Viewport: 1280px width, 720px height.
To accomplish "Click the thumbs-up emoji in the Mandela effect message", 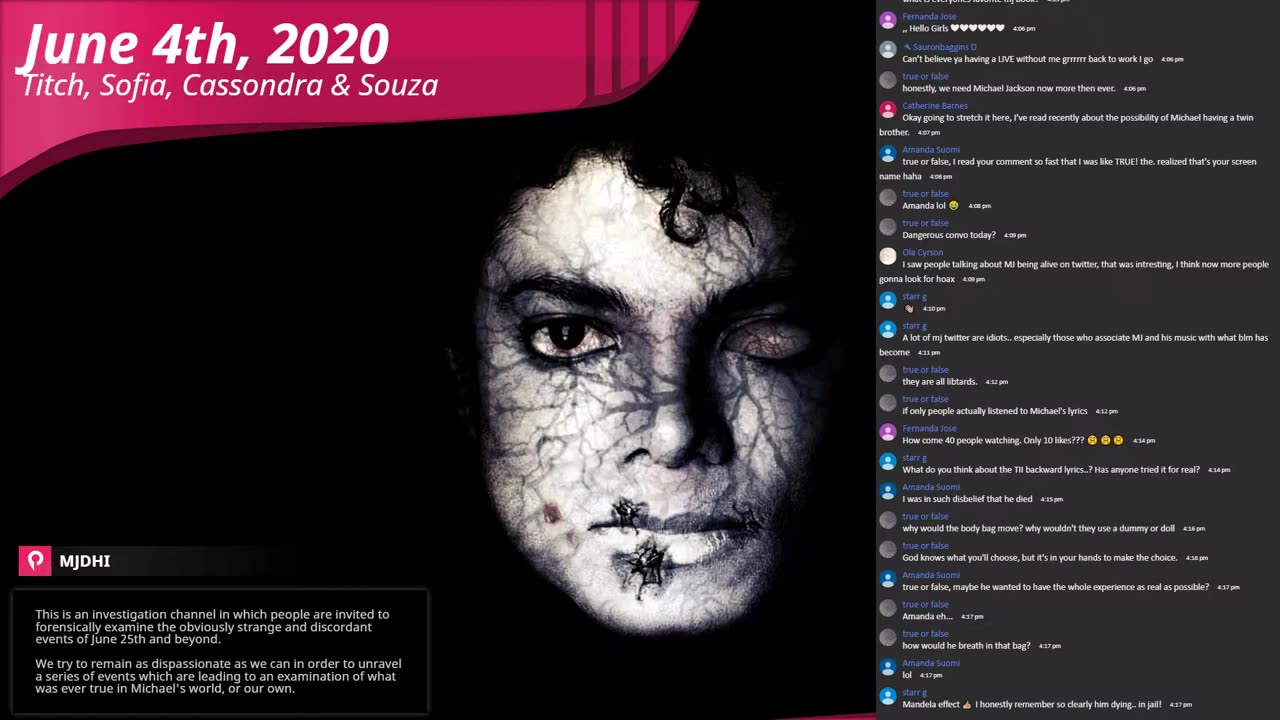I will [967, 704].
